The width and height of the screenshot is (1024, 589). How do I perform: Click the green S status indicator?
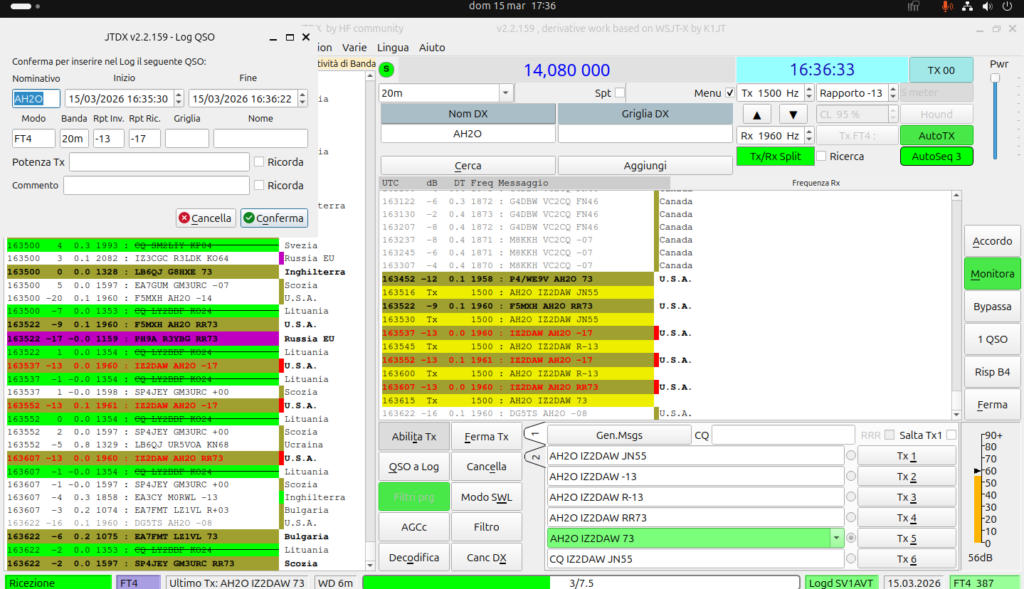tap(387, 69)
